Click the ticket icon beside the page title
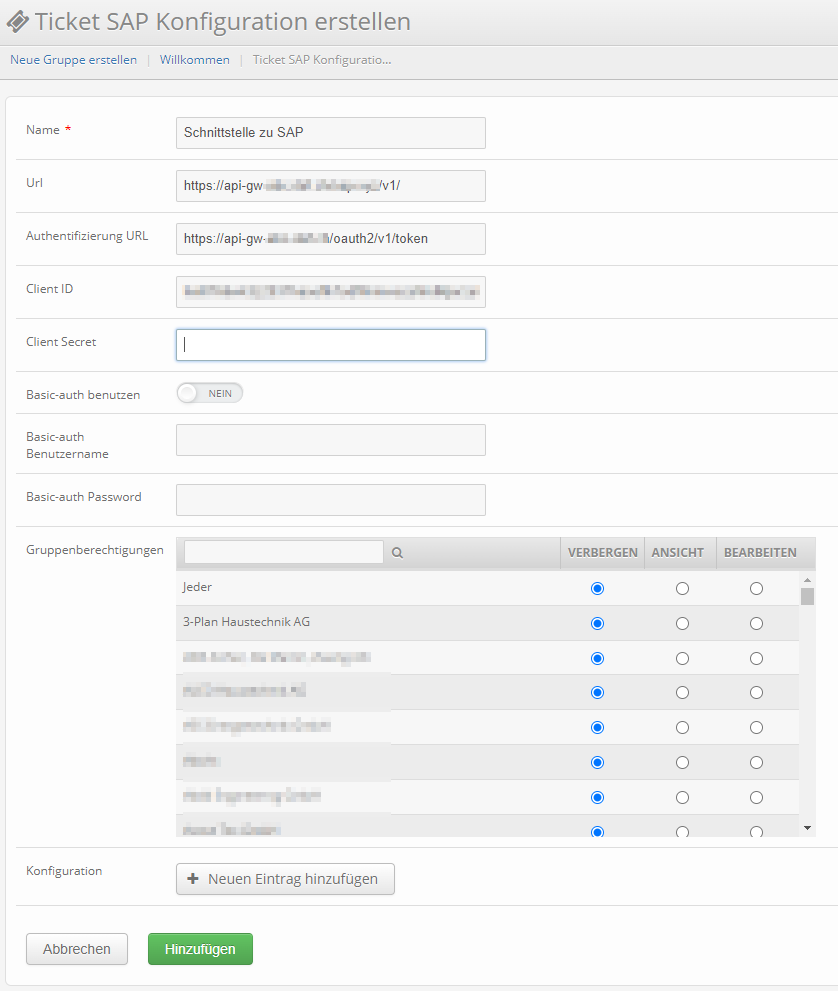838x991 pixels. (18, 21)
